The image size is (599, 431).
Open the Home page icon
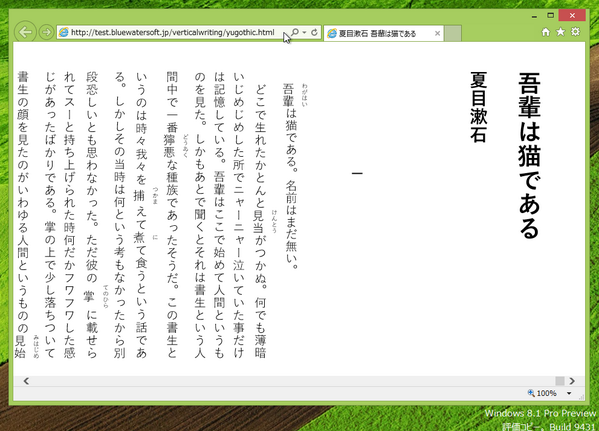[546, 32]
